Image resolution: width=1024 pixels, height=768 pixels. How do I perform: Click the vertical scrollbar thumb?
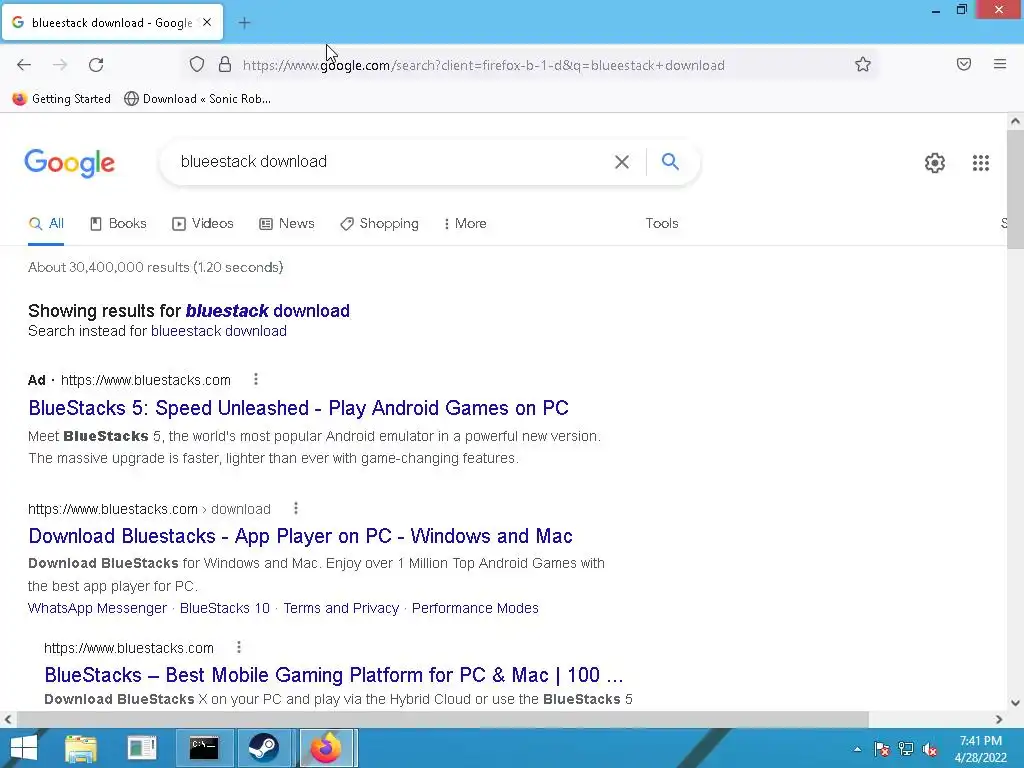pyautogui.click(x=1015, y=189)
